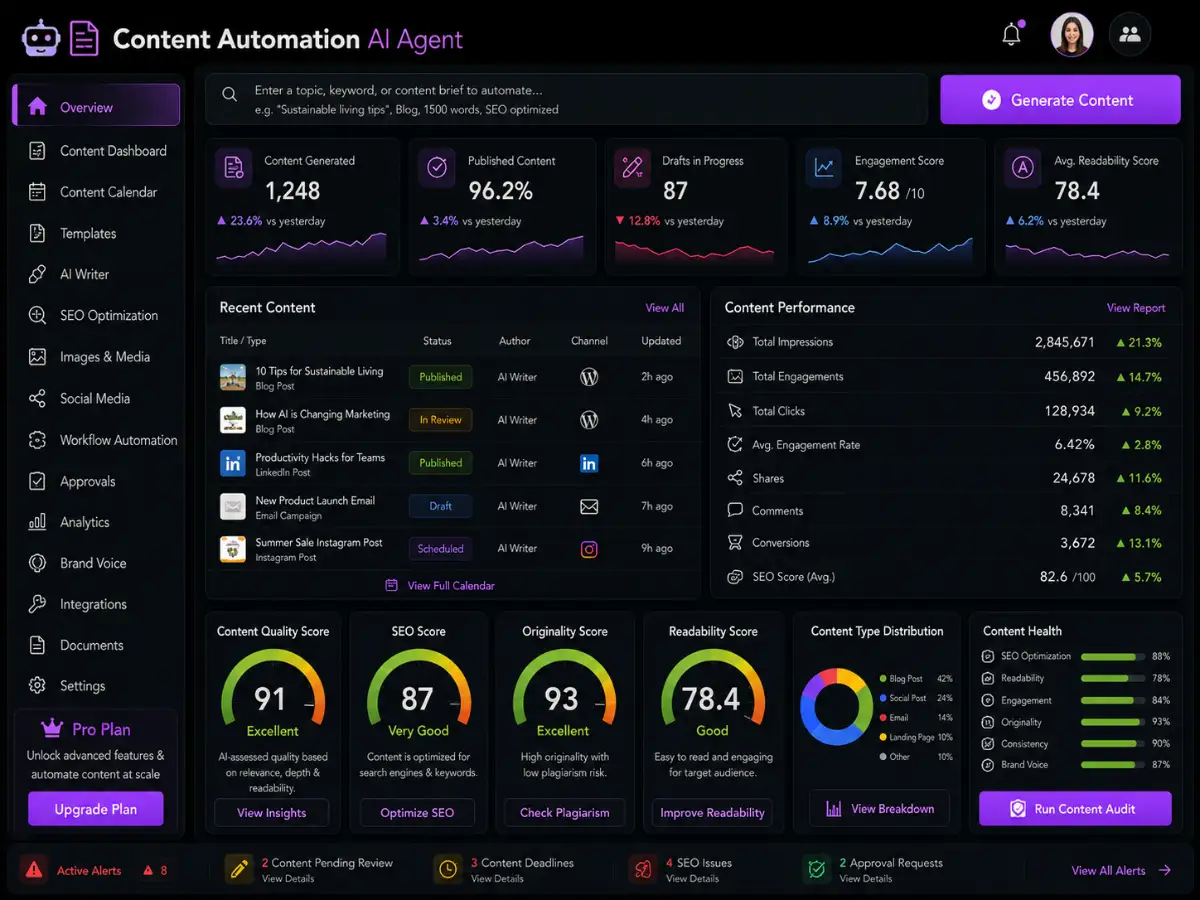Click the Analytics bar chart icon
Screen dimensions: 1200x900
click(x=37, y=522)
